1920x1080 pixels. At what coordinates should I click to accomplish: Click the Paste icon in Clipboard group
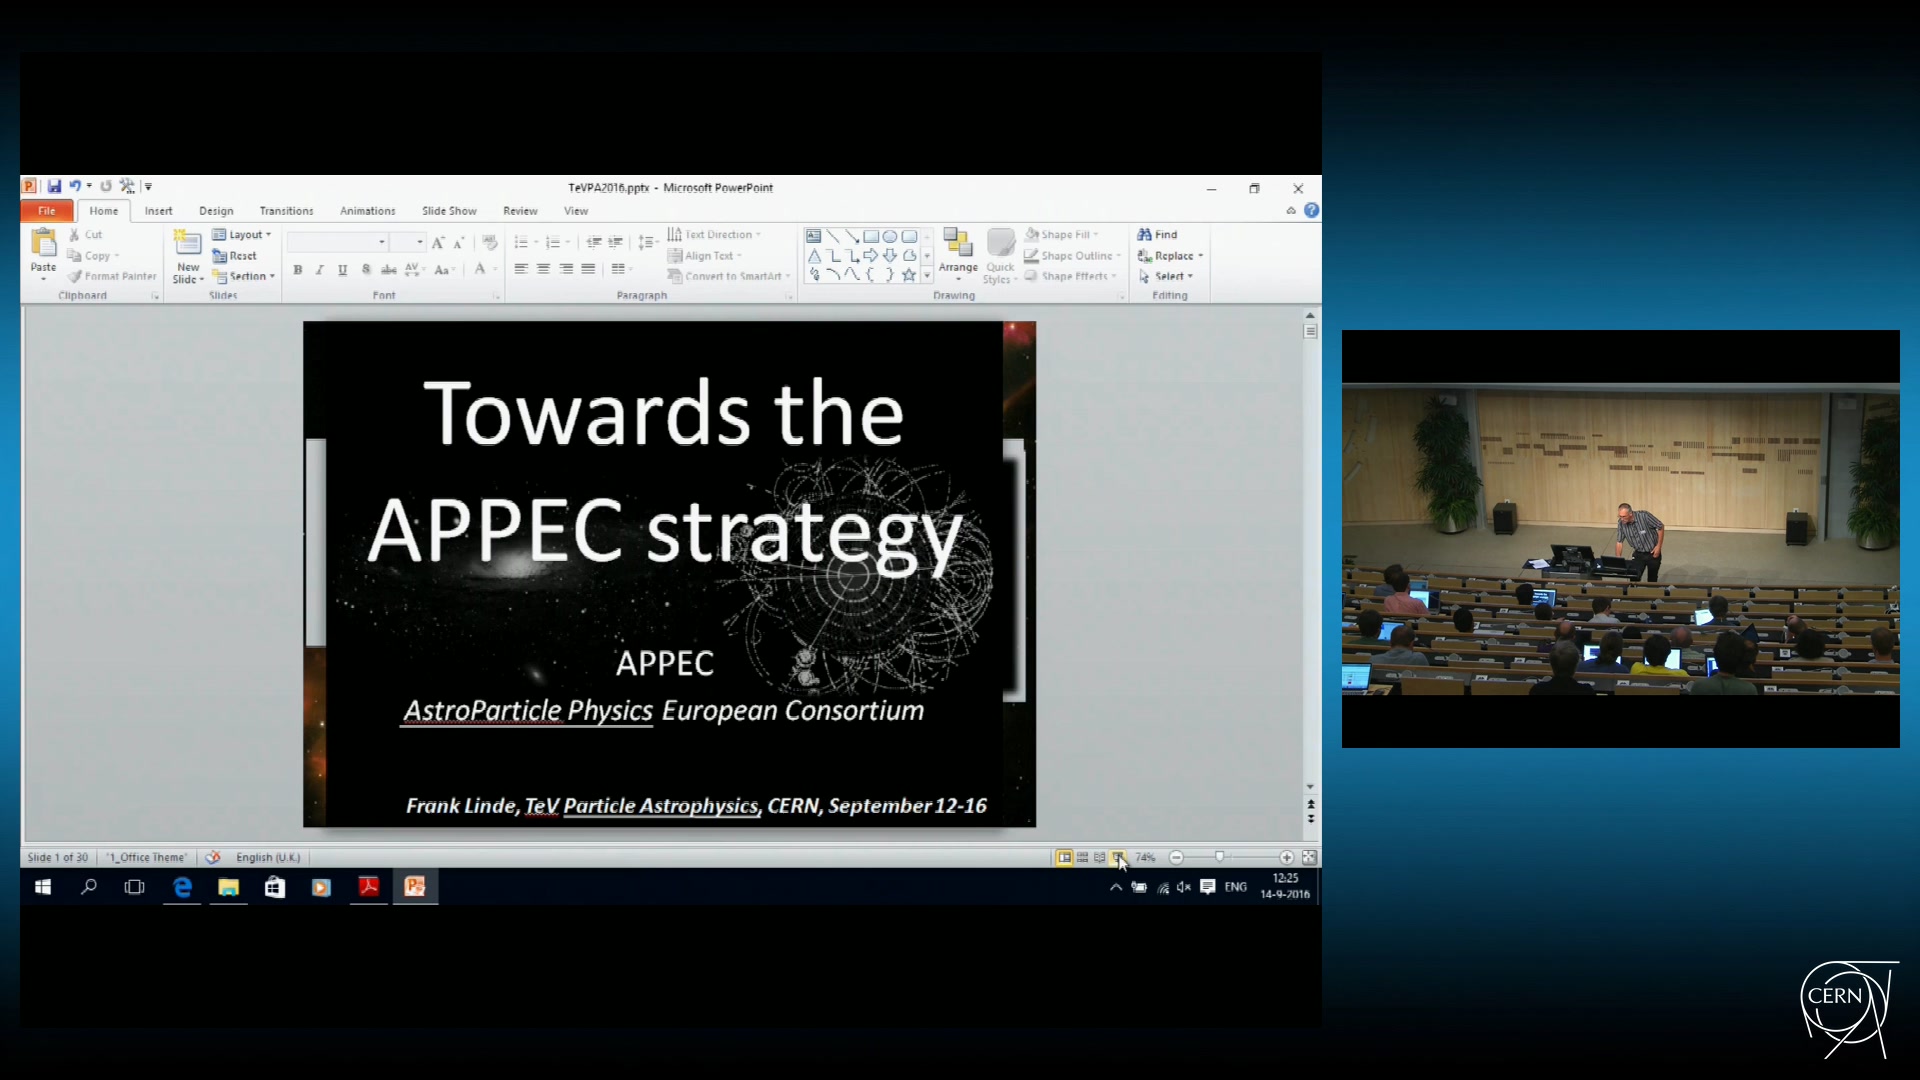(x=43, y=242)
